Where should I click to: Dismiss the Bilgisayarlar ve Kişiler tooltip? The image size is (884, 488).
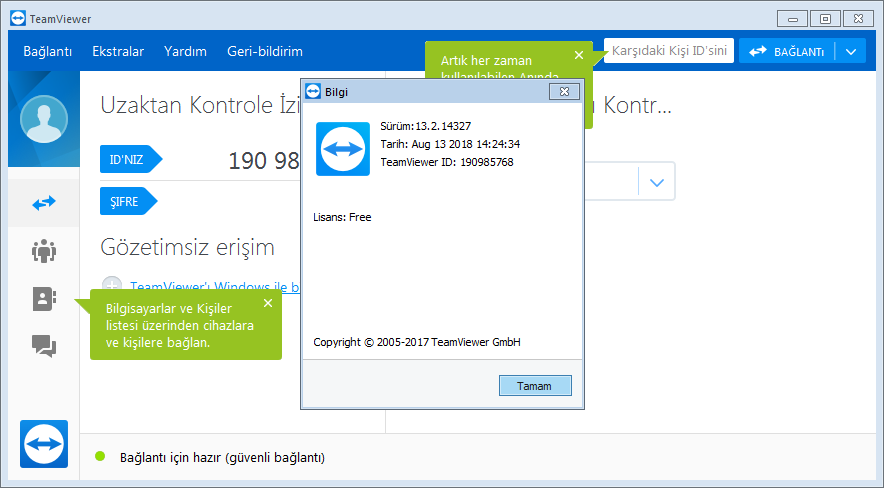(x=268, y=303)
